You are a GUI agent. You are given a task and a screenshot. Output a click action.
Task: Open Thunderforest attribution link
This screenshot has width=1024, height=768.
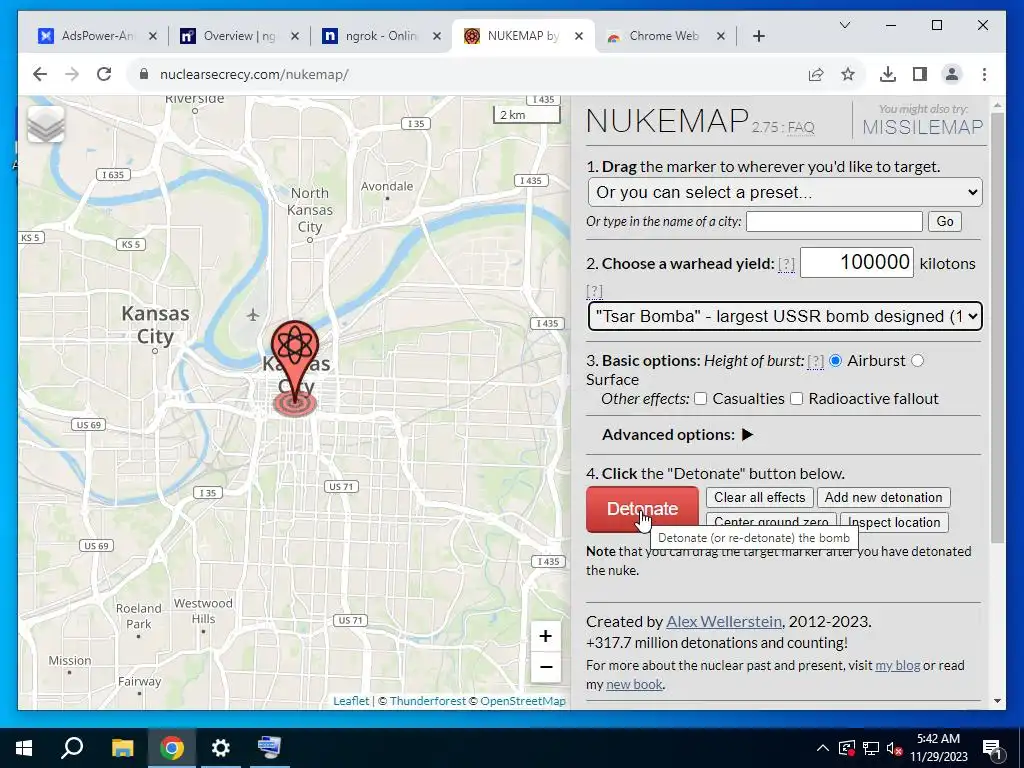tap(428, 701)
